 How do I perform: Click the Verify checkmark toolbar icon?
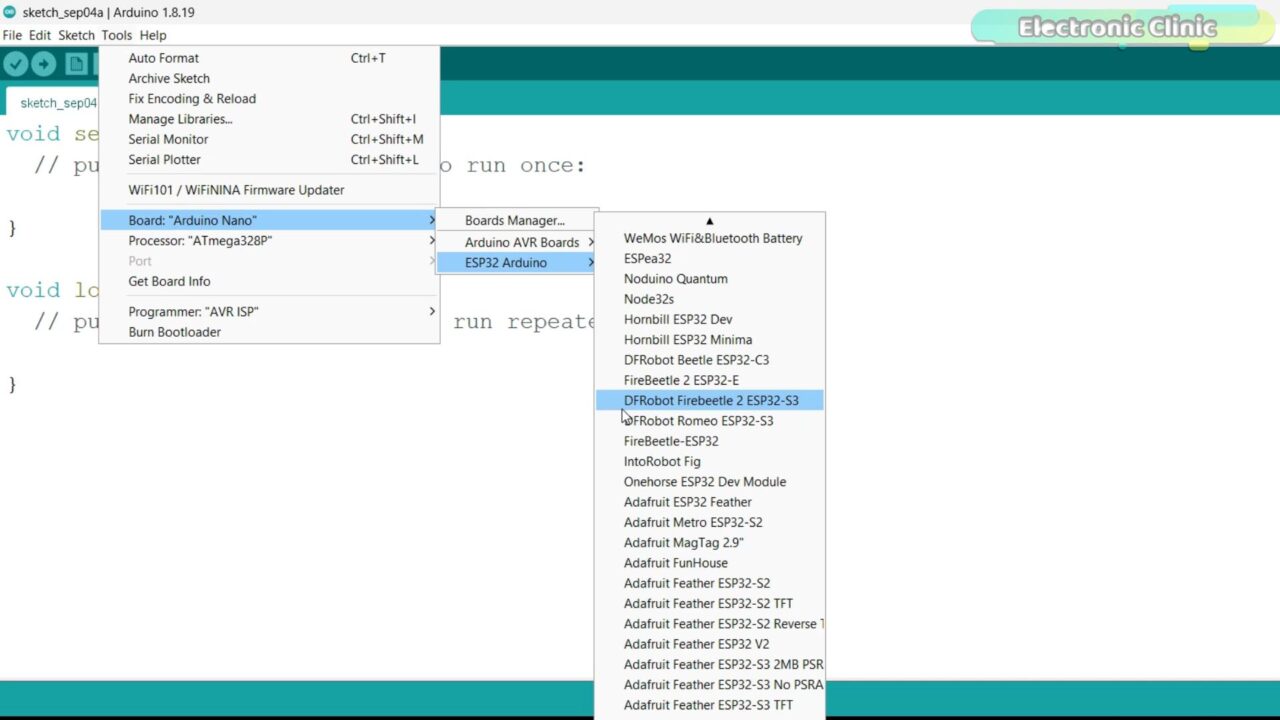(15, 64)
